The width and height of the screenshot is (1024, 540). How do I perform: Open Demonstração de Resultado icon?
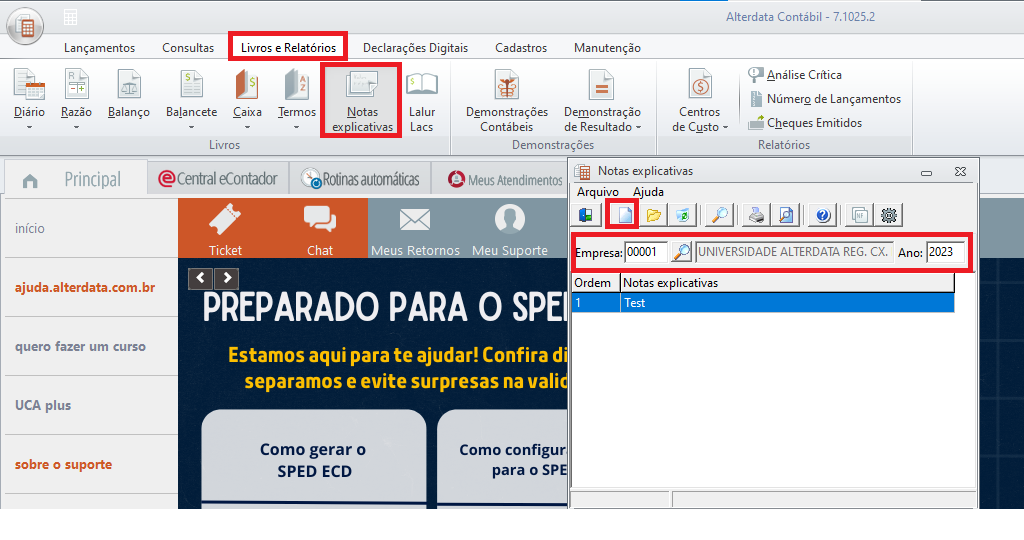click(x=601, y=85)
